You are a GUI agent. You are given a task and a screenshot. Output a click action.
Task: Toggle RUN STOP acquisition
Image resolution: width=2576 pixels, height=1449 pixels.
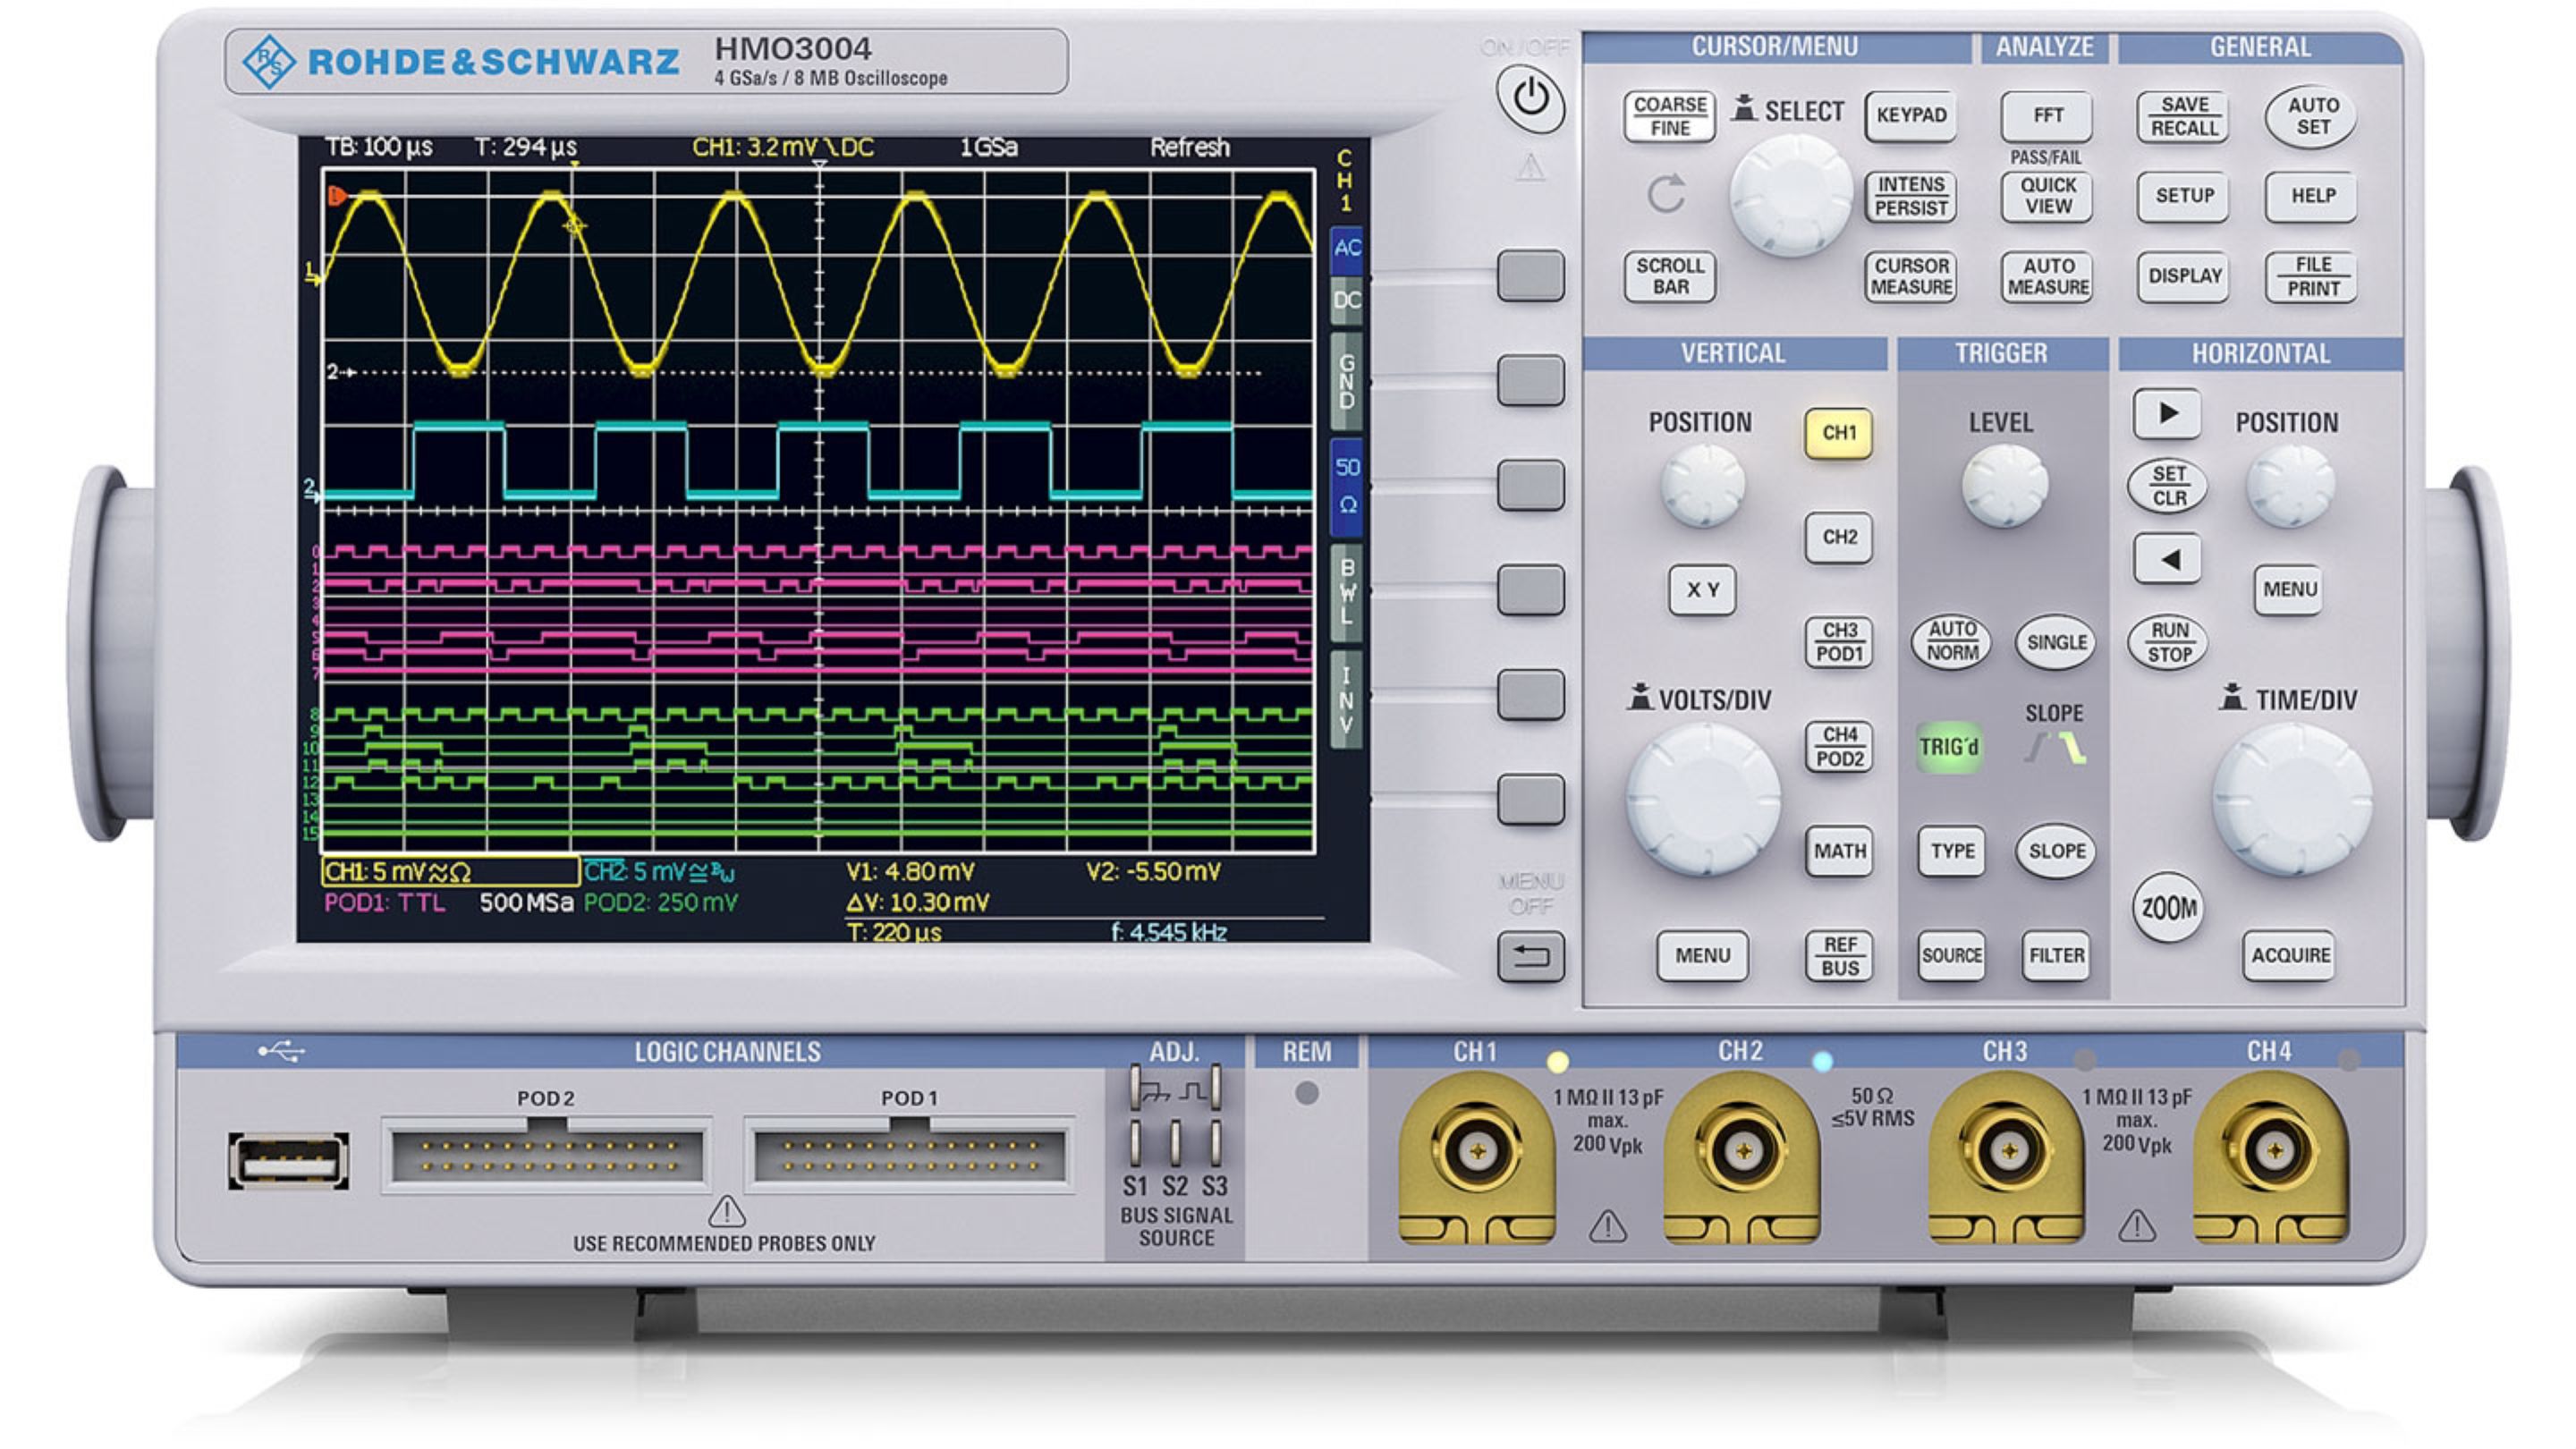2167,642
